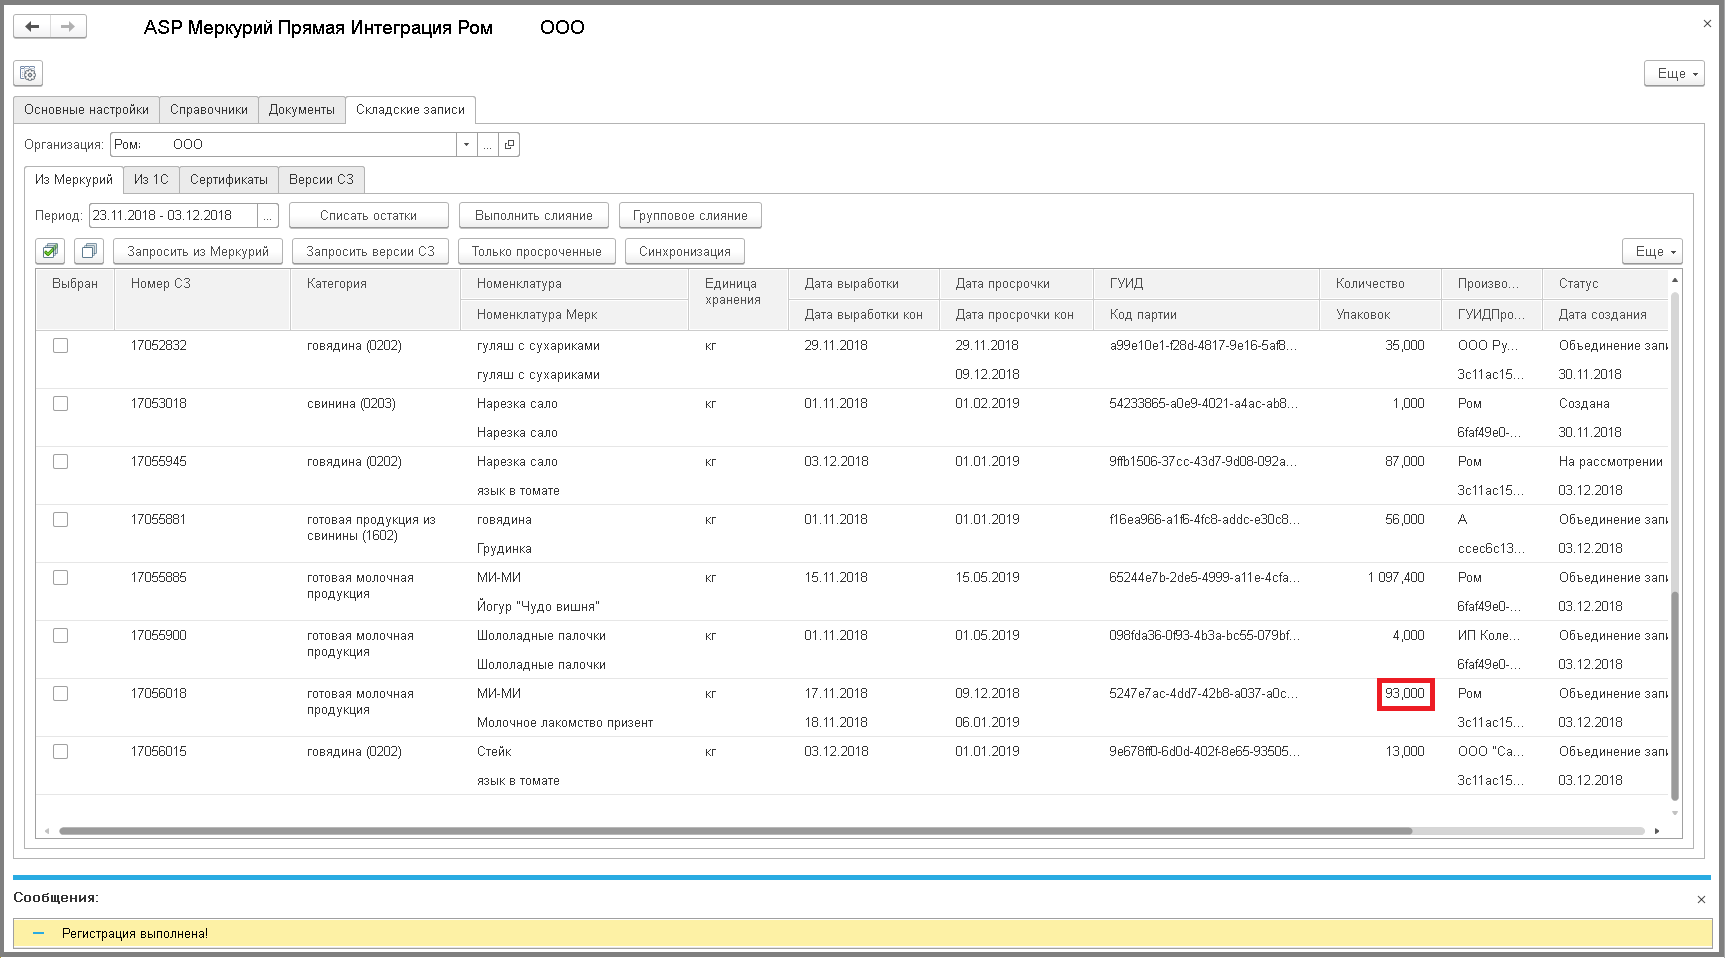The height and width of the screenshot is (958, 1725).
Task: Collapse the message marked Регистрация выполнена
Action: pyautogui.click(x=39, y=933)
